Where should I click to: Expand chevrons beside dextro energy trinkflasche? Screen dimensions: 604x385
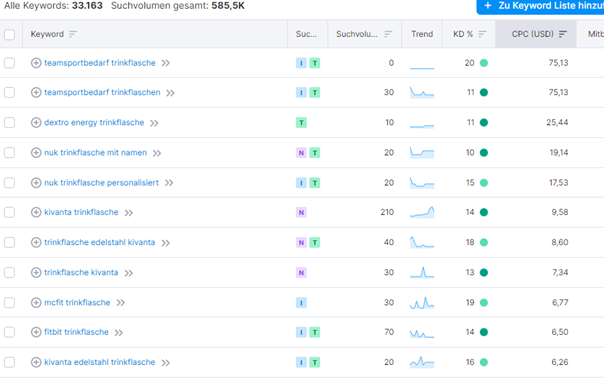click(x=154, y=123)
